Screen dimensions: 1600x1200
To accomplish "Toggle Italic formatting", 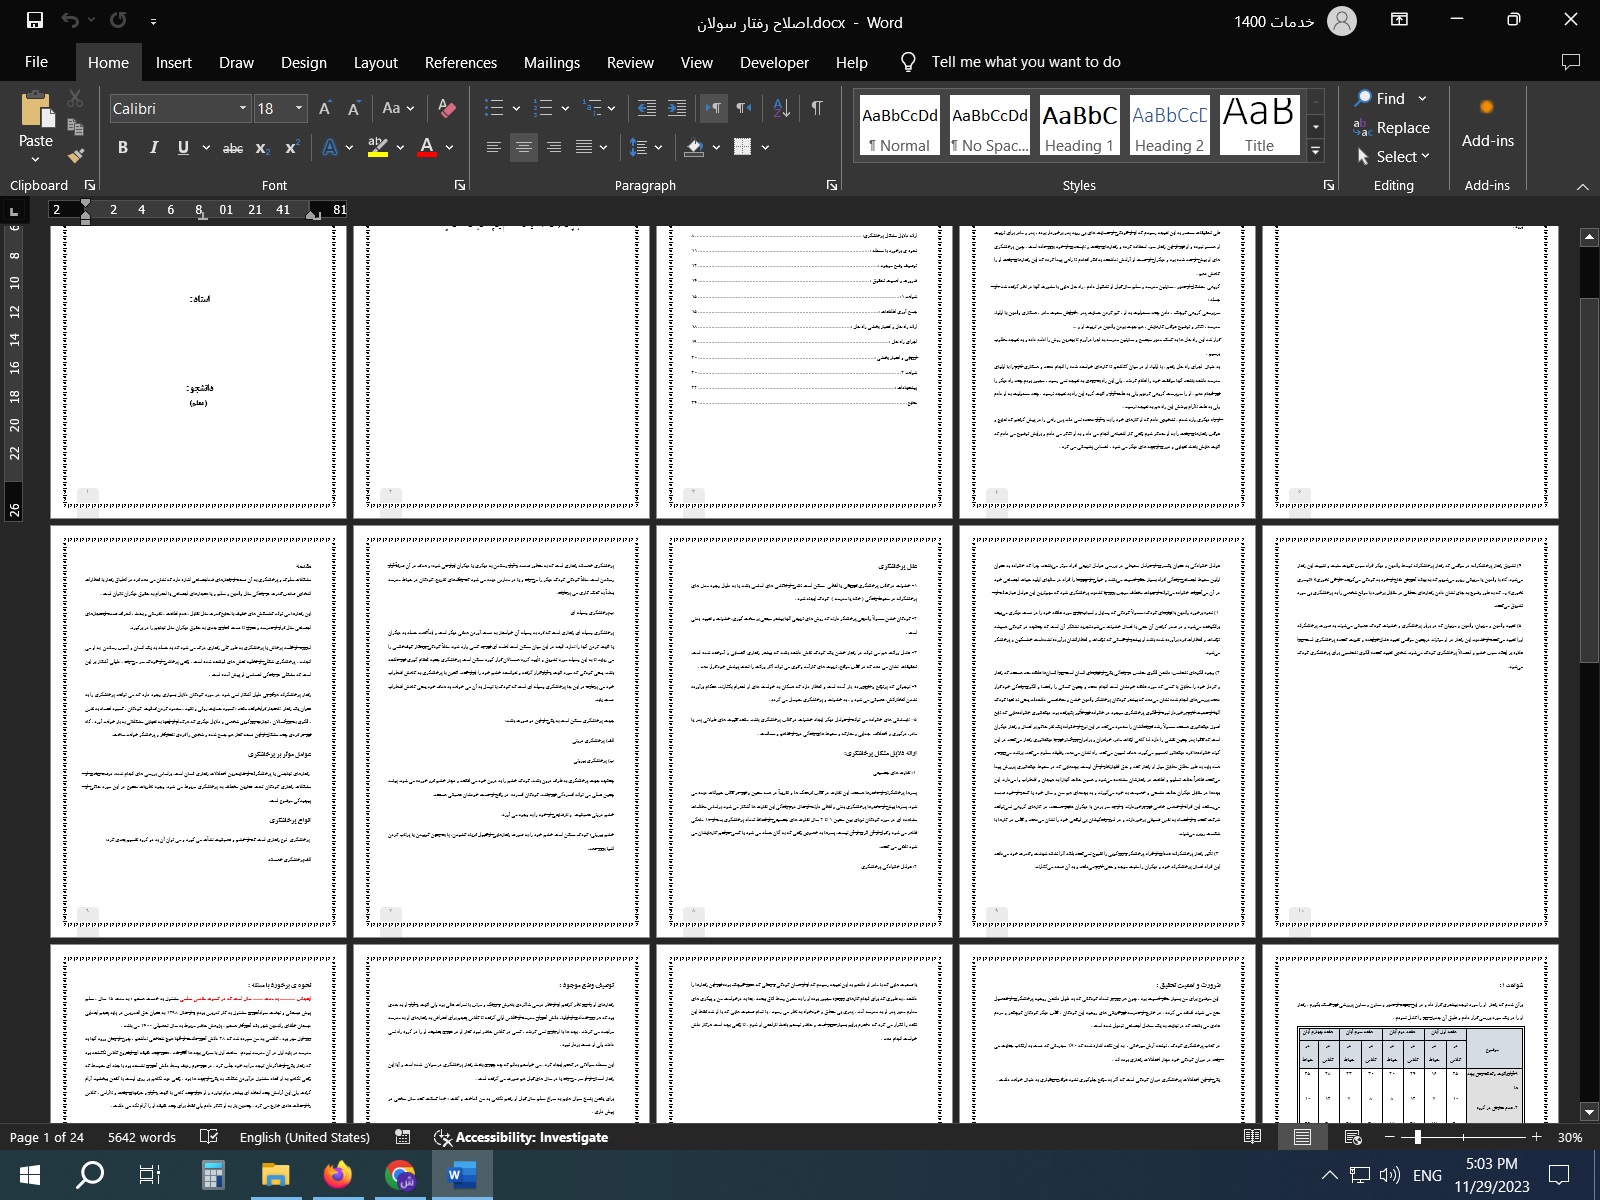I will click(x=153, y=148).
